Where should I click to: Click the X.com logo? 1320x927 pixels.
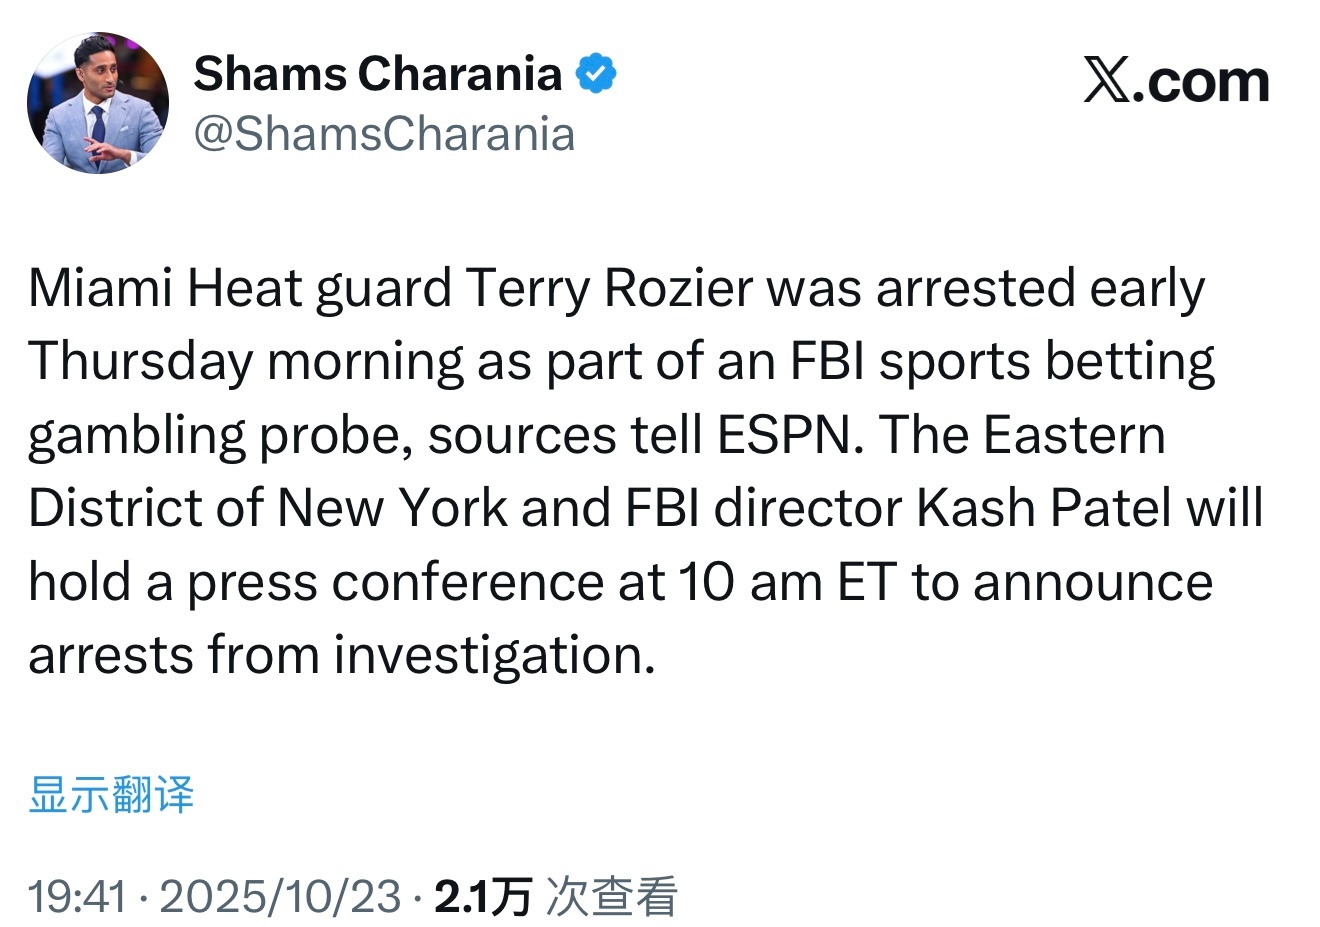pyautogui.click(x=1176, y=81)
